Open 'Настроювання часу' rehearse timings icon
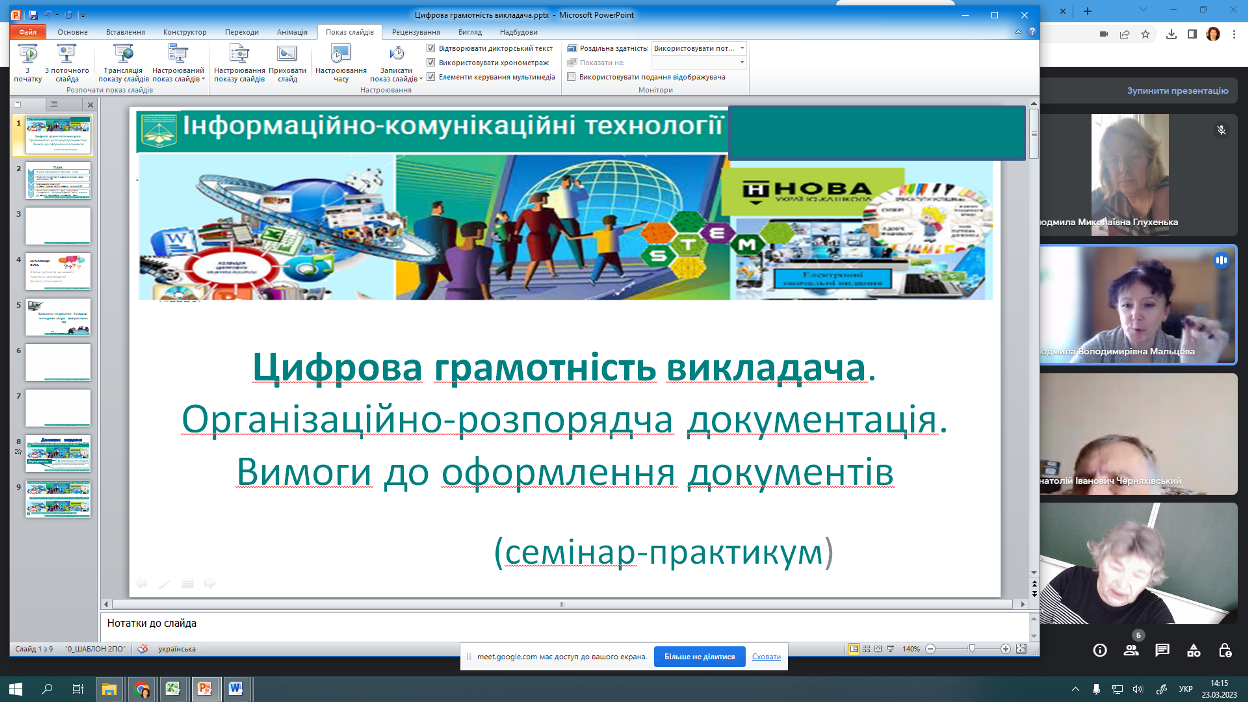The width and height of the screenshot is (1248, 702). pyautogui.click(x=341, y=60)
